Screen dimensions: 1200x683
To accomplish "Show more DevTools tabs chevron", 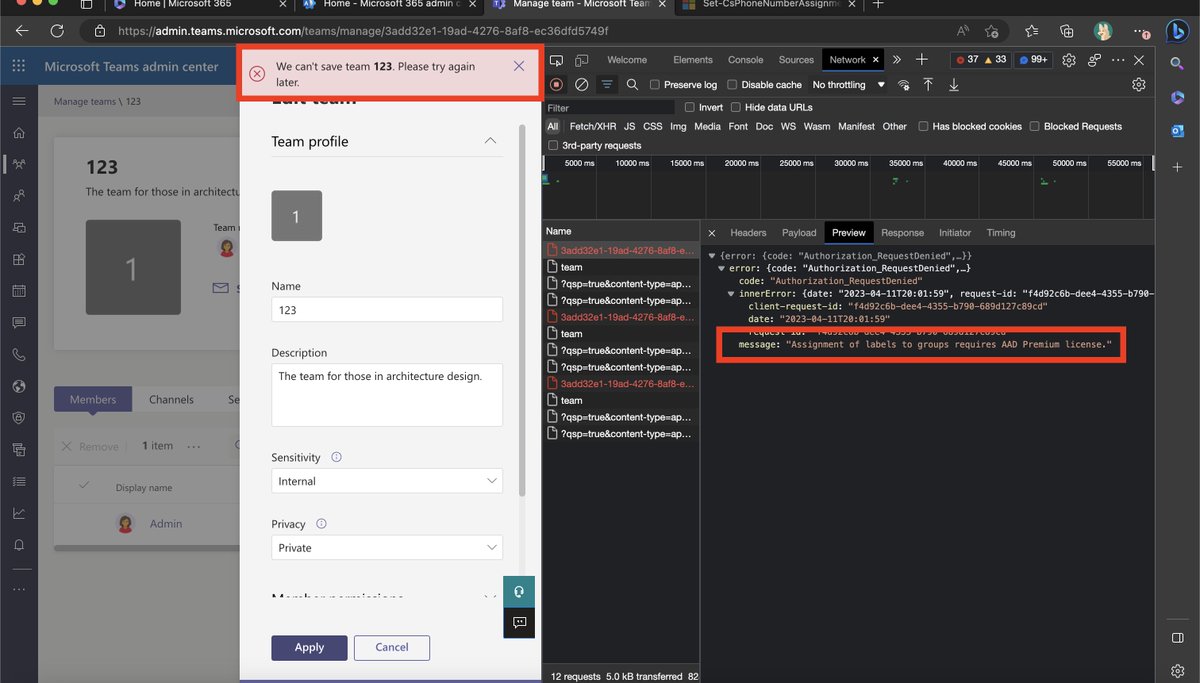I will pyautogui.click(x=896, y=60).
